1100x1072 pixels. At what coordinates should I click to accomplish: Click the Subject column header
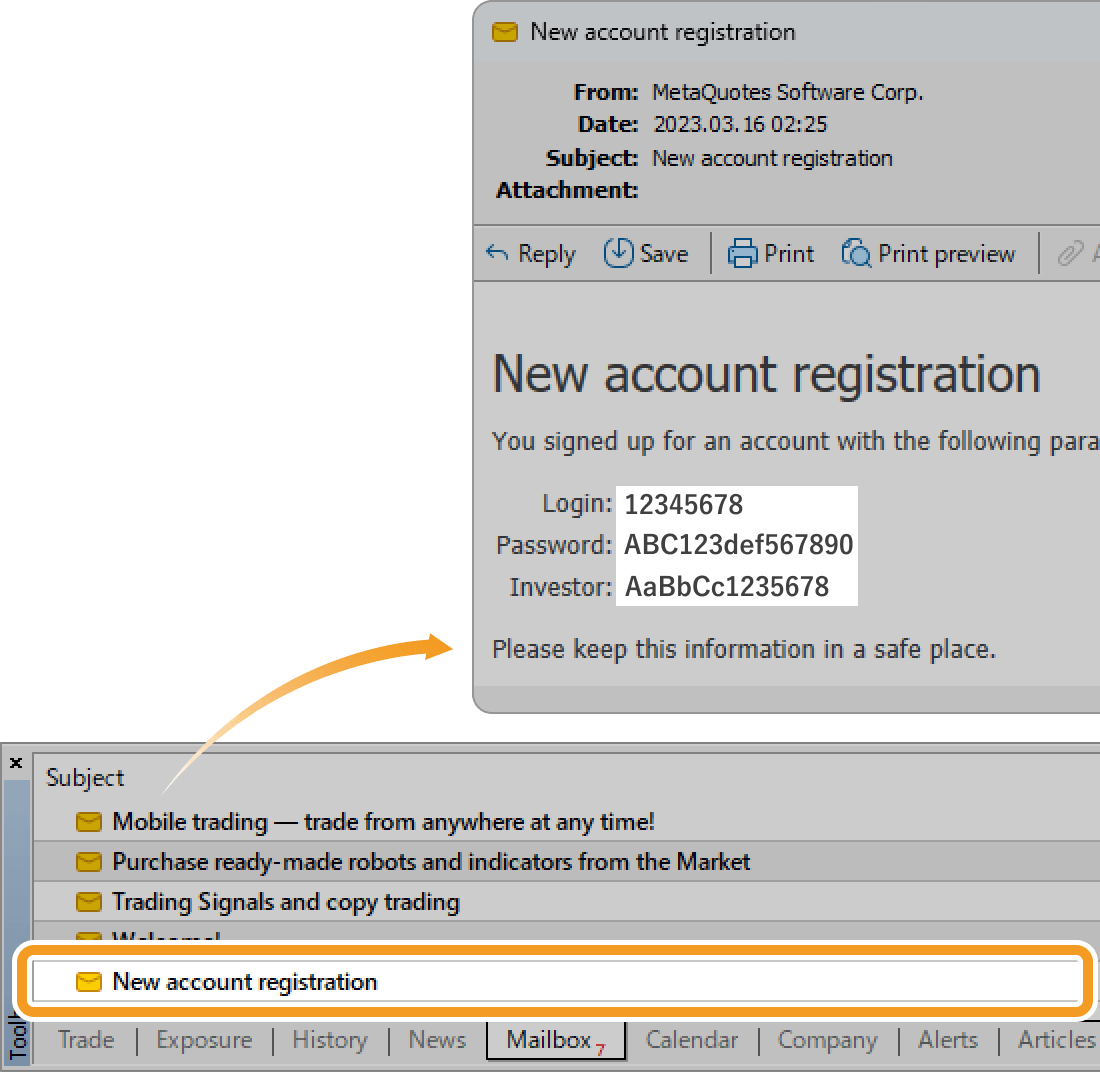coord(85,778)
